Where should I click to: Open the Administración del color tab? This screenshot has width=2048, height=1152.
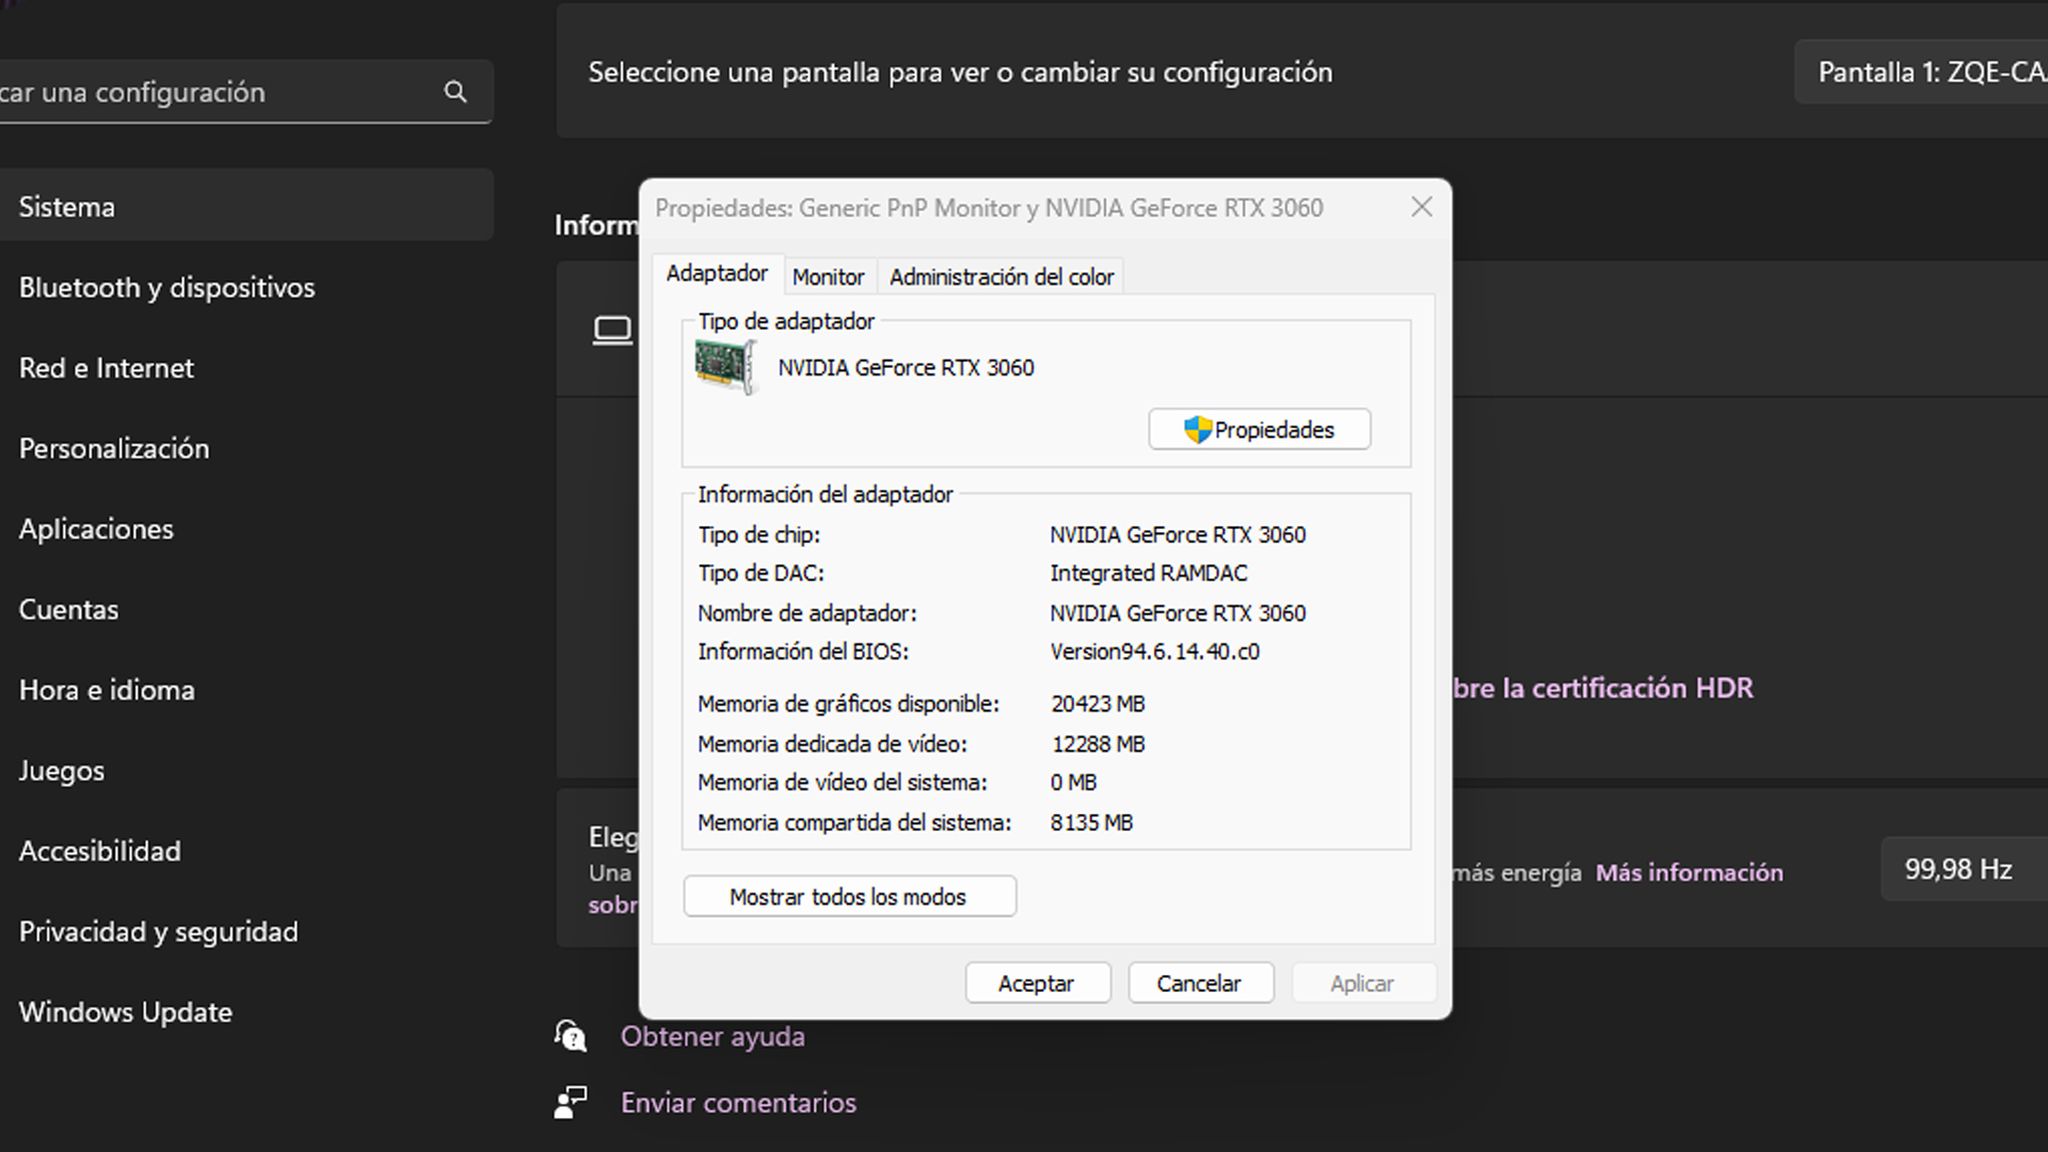click(x=1001, y=277)
